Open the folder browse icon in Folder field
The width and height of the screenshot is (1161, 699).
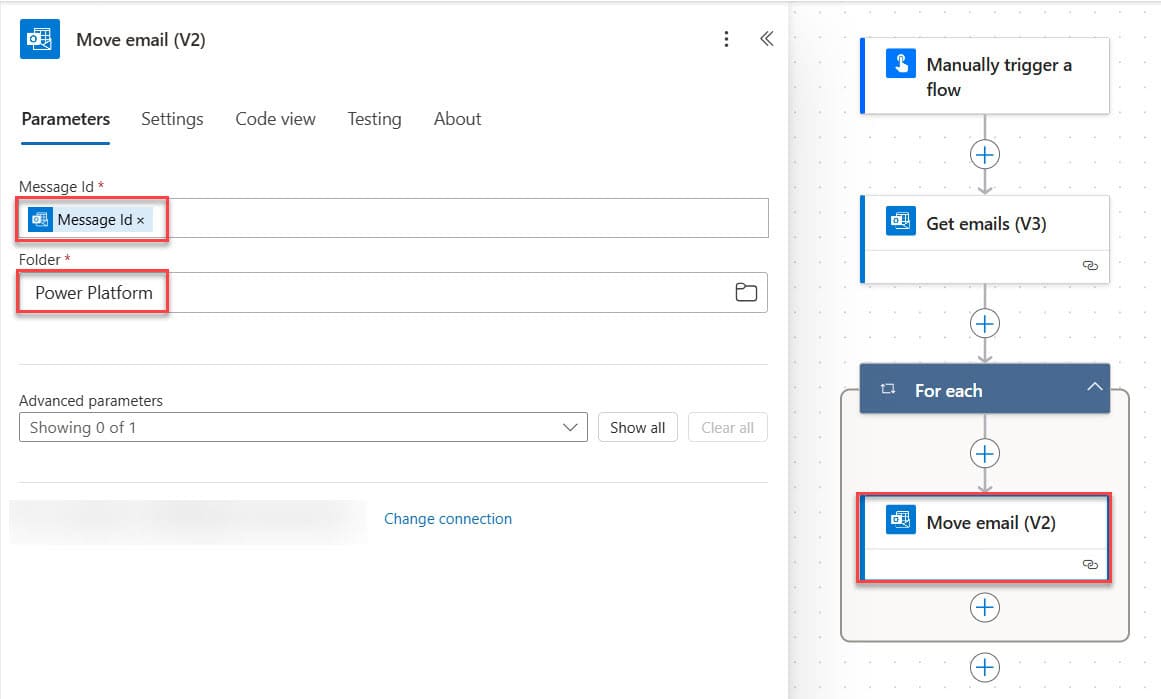746,291
